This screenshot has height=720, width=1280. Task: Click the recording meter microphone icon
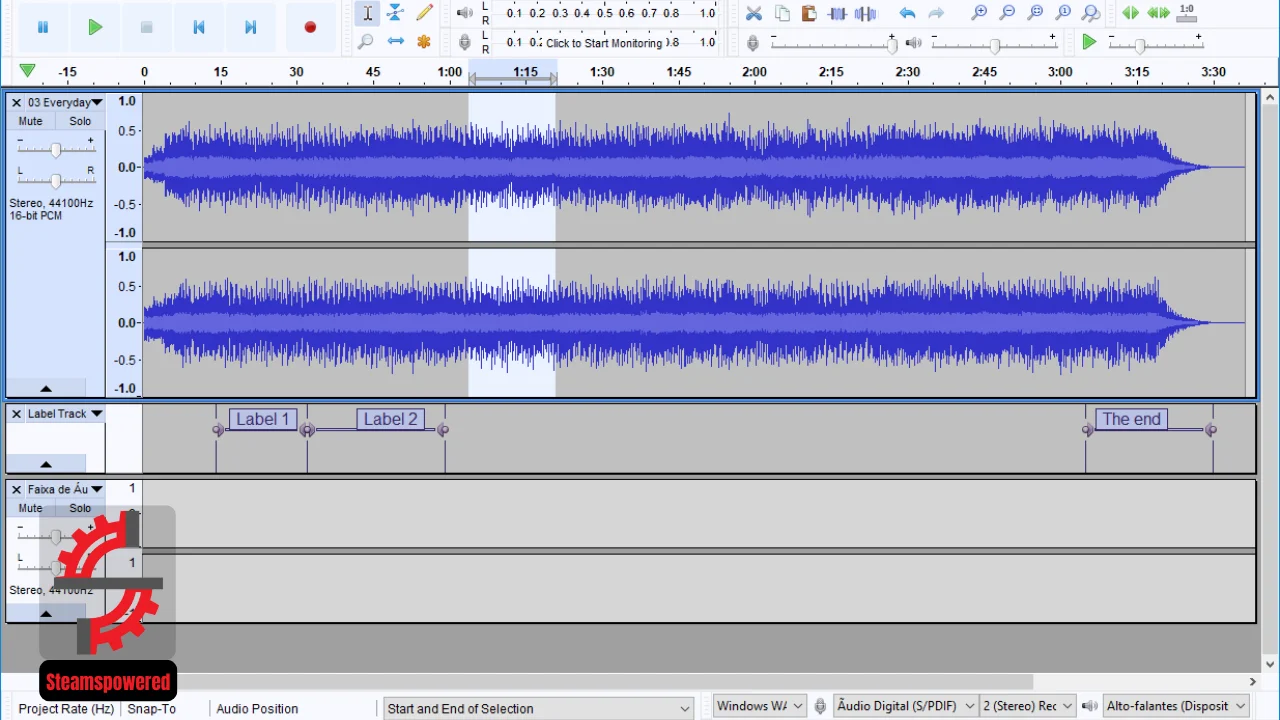tap(464, 42)
